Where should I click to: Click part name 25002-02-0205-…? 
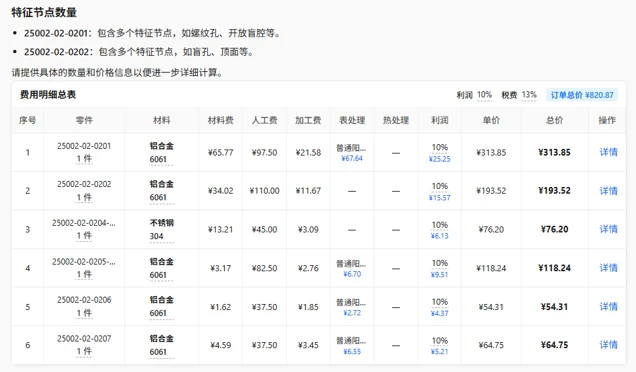(84, 262)
